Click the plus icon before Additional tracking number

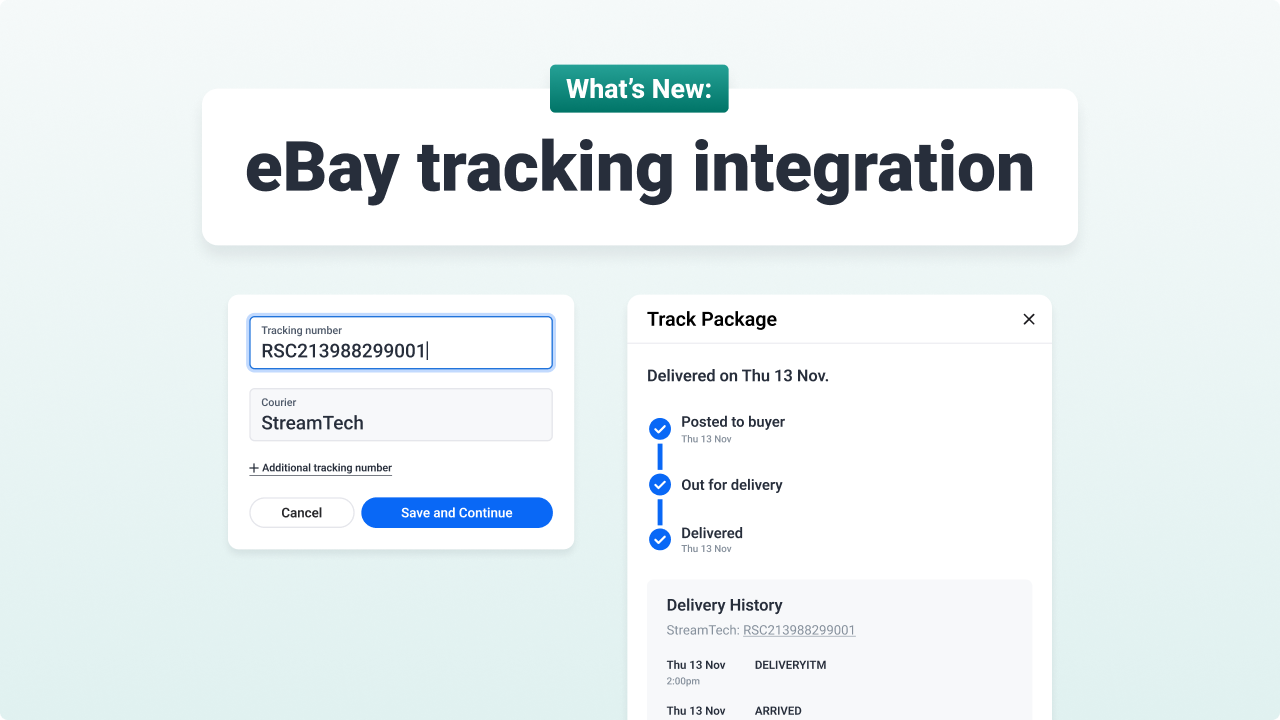pyautogui.click(x=253, y=468)
